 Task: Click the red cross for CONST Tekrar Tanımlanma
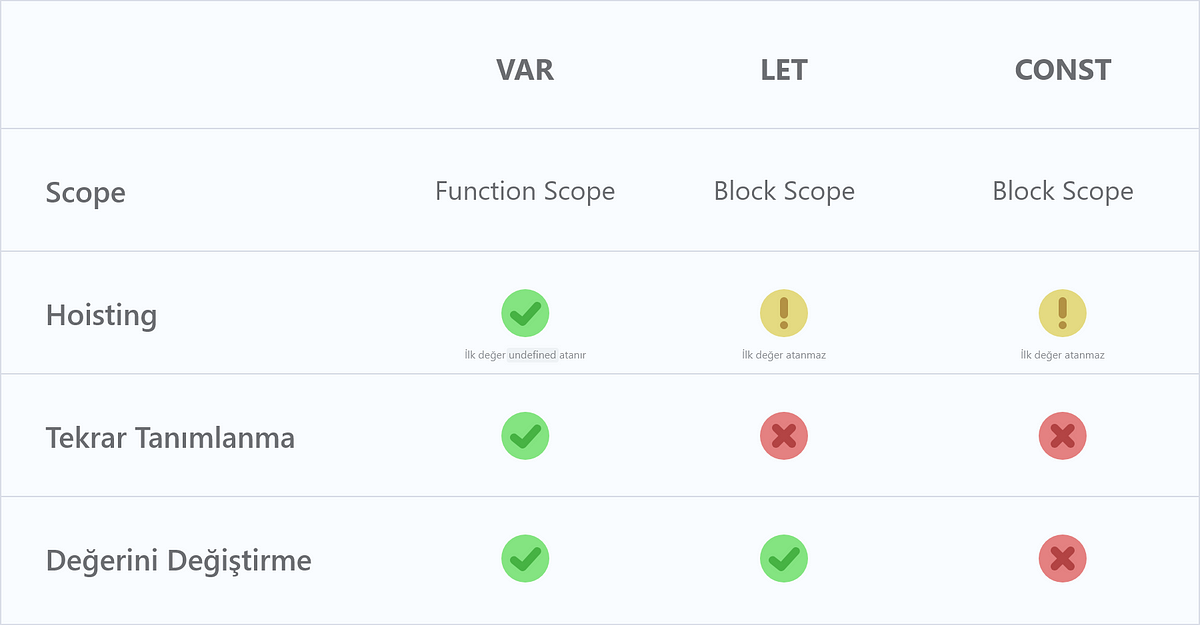1062,436
